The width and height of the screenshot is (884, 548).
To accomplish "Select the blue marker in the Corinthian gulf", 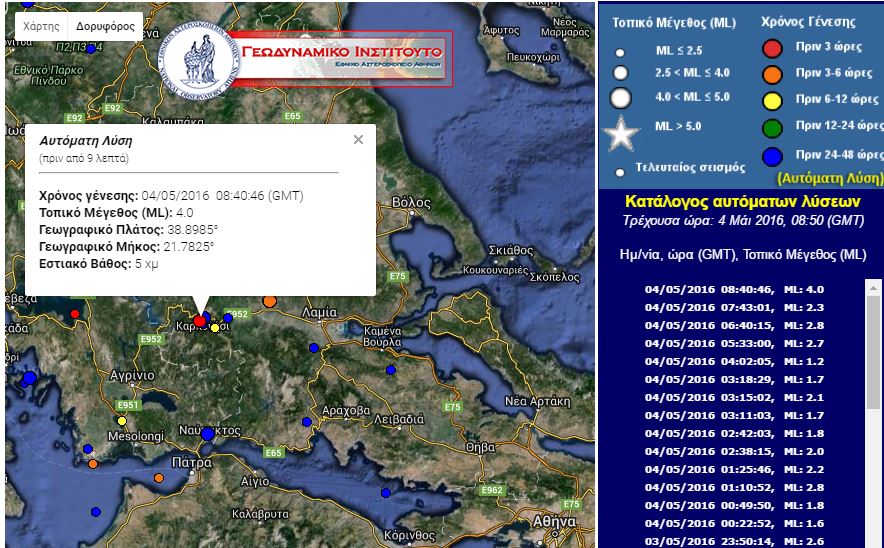I will click(x=386, y=493).
